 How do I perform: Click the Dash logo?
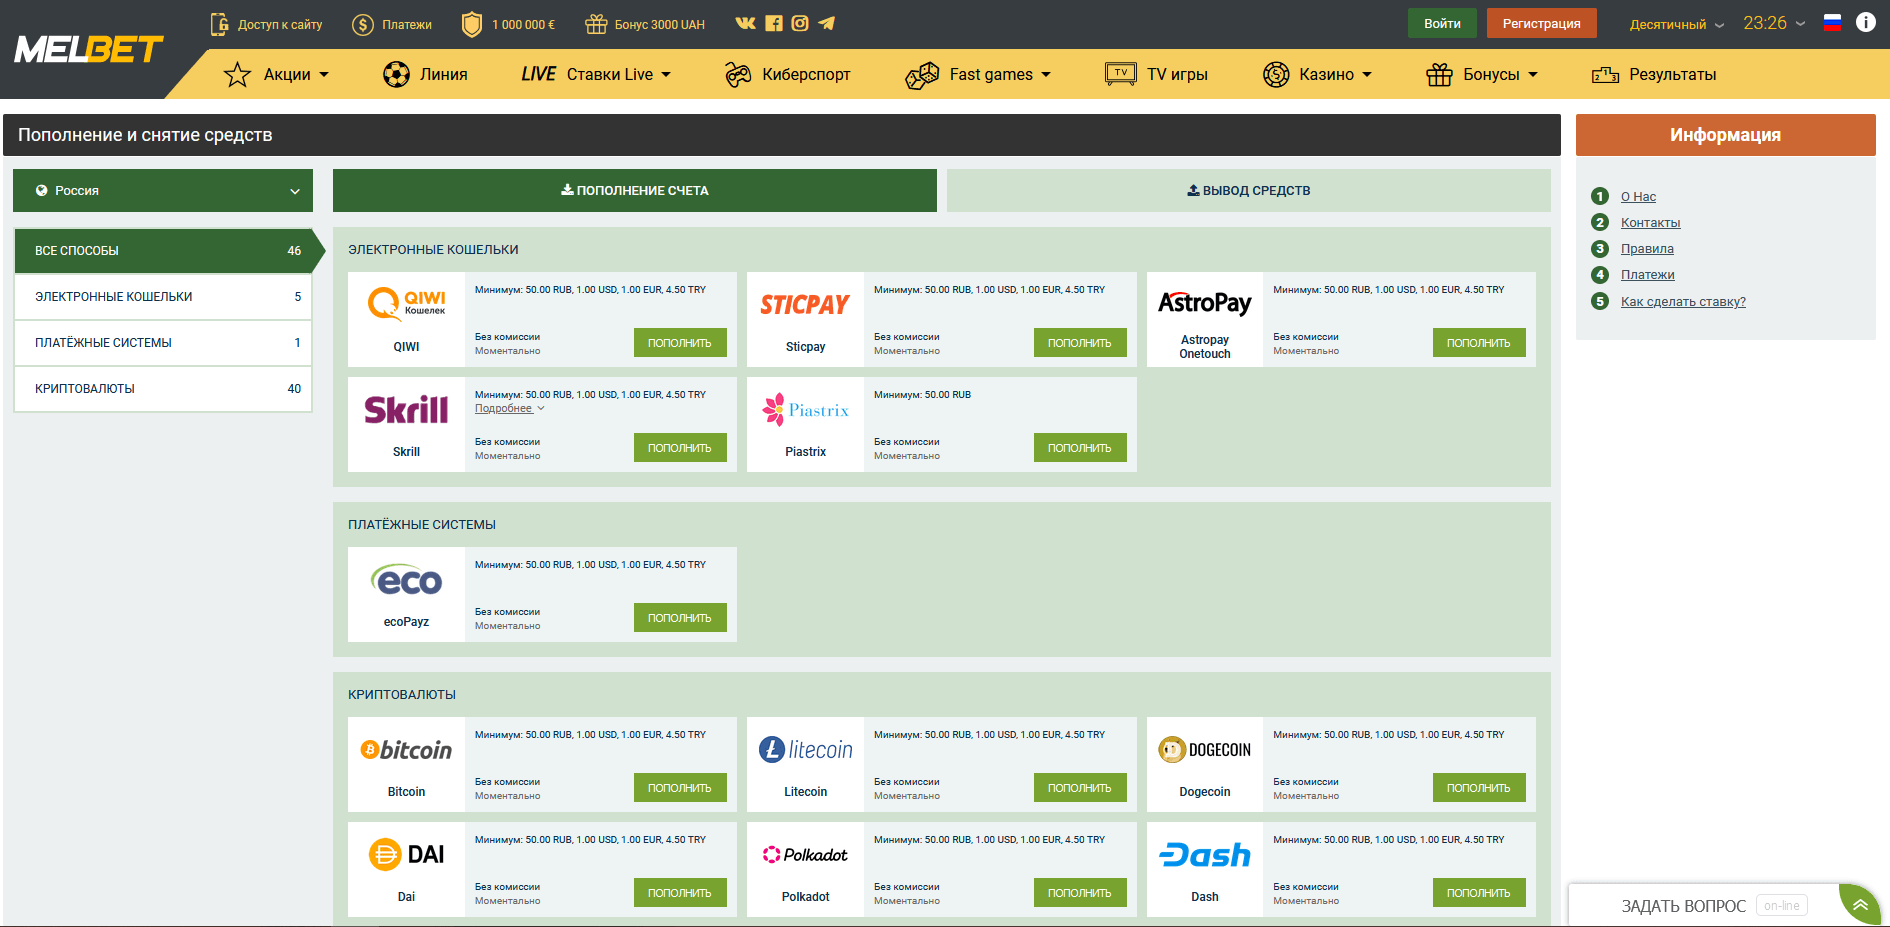pyautogui.click(x=1205, y=855)
